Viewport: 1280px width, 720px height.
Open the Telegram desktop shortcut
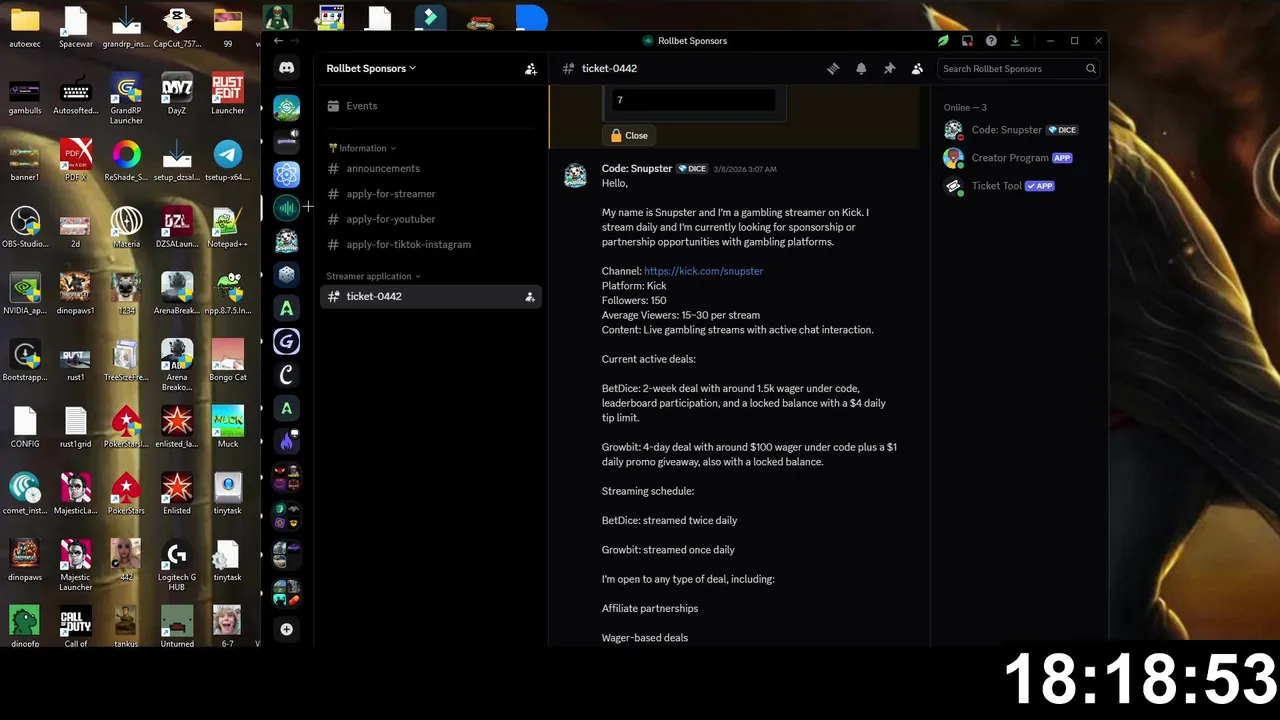click(x=228, y=159)
